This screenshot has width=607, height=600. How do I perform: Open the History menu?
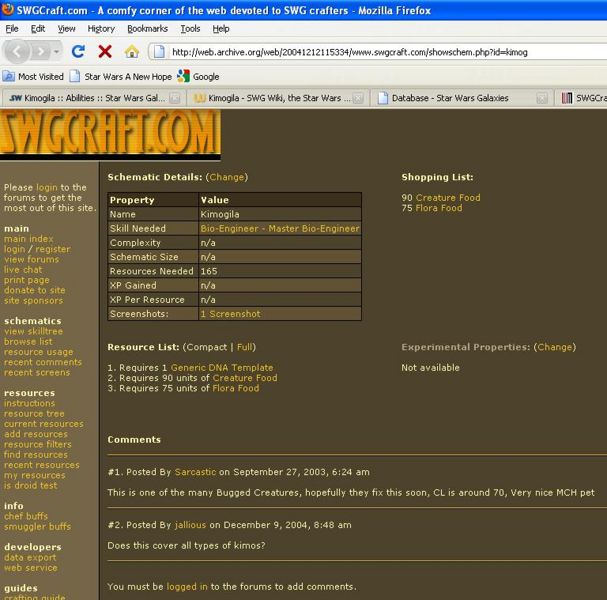101,29
